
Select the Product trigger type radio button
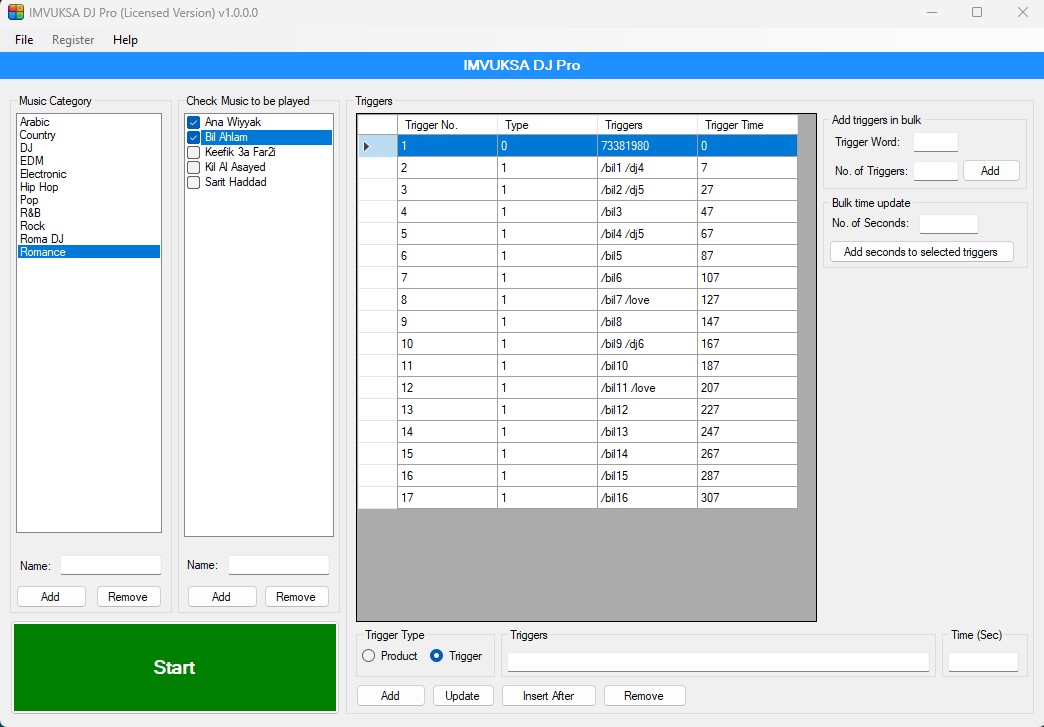369,656
